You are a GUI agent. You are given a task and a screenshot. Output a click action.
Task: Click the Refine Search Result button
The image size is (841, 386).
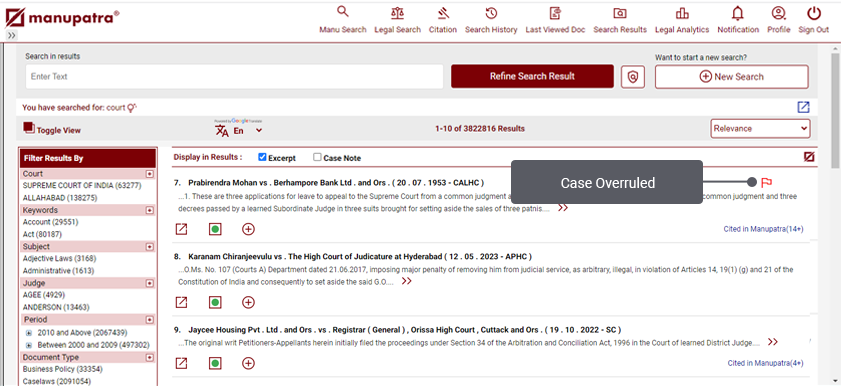coord(532,76)
